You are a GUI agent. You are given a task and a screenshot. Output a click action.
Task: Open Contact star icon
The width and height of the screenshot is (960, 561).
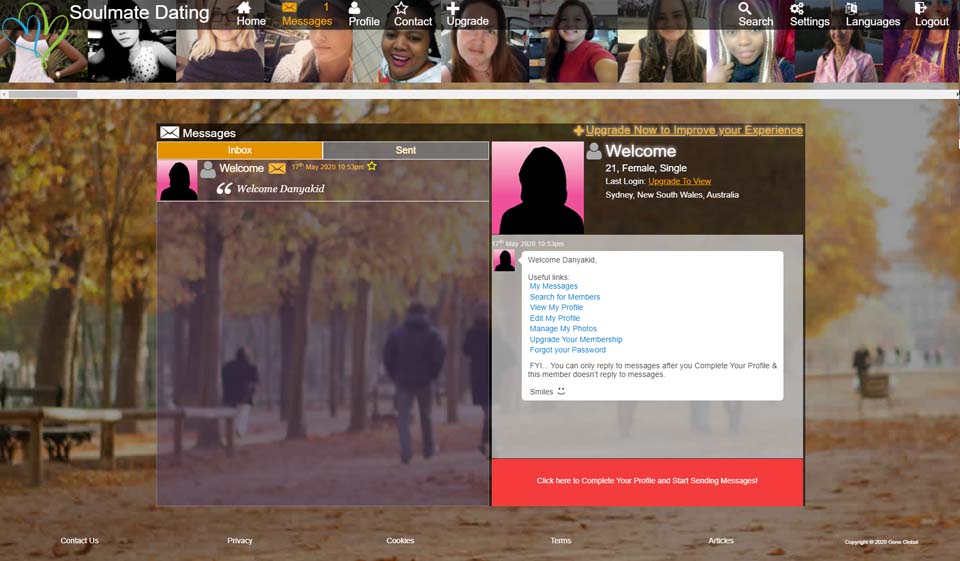[401, 8]
